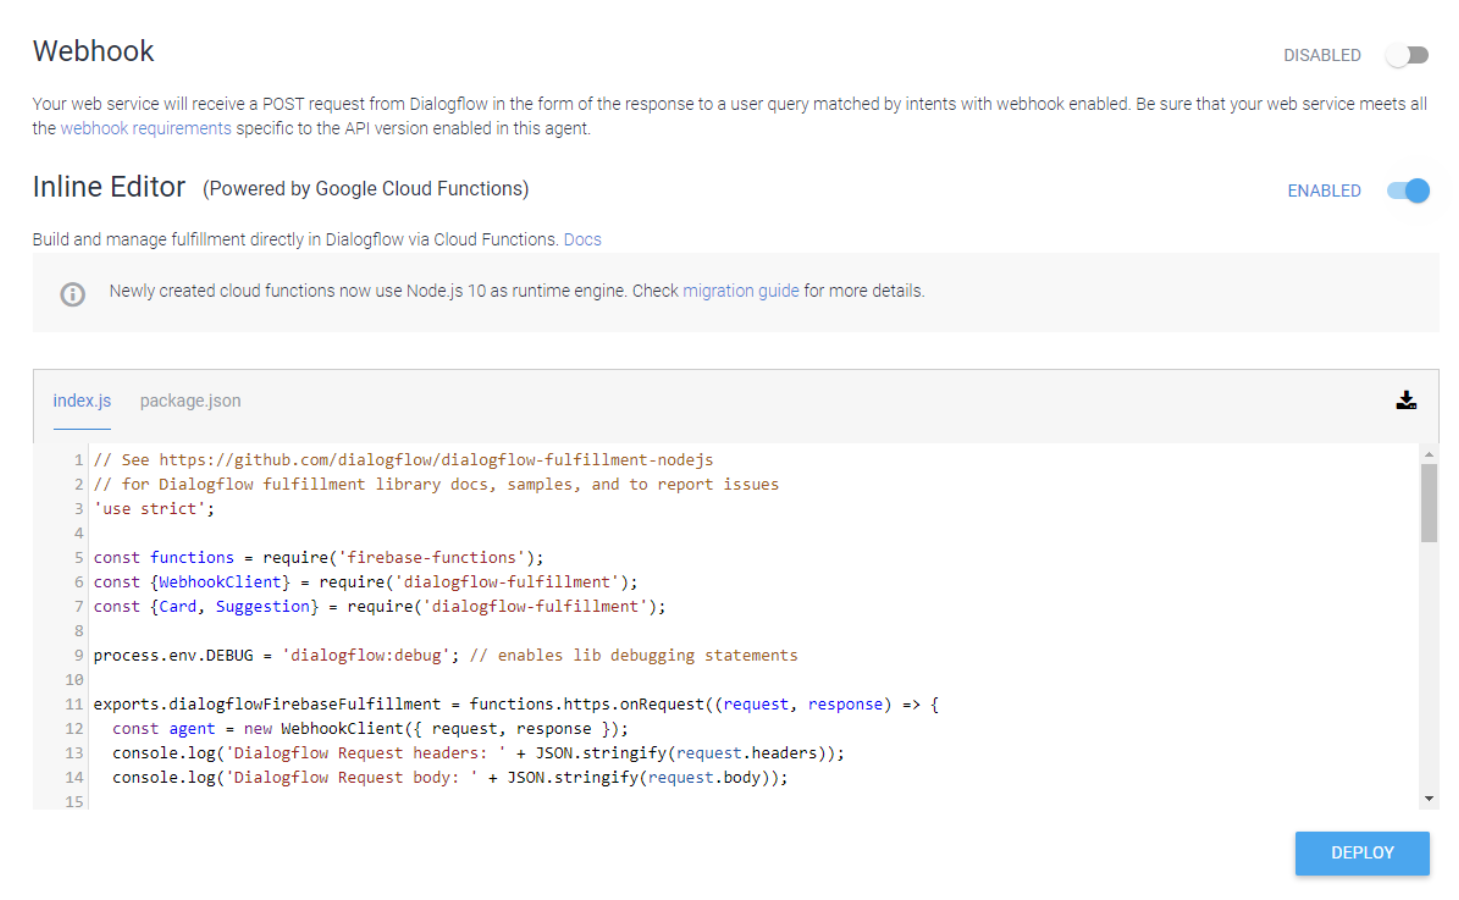The height and width of the screenshot is (900, 1459).
Task: Click the ENABLED label for Inline Editor
Action: pos(1324,190)
